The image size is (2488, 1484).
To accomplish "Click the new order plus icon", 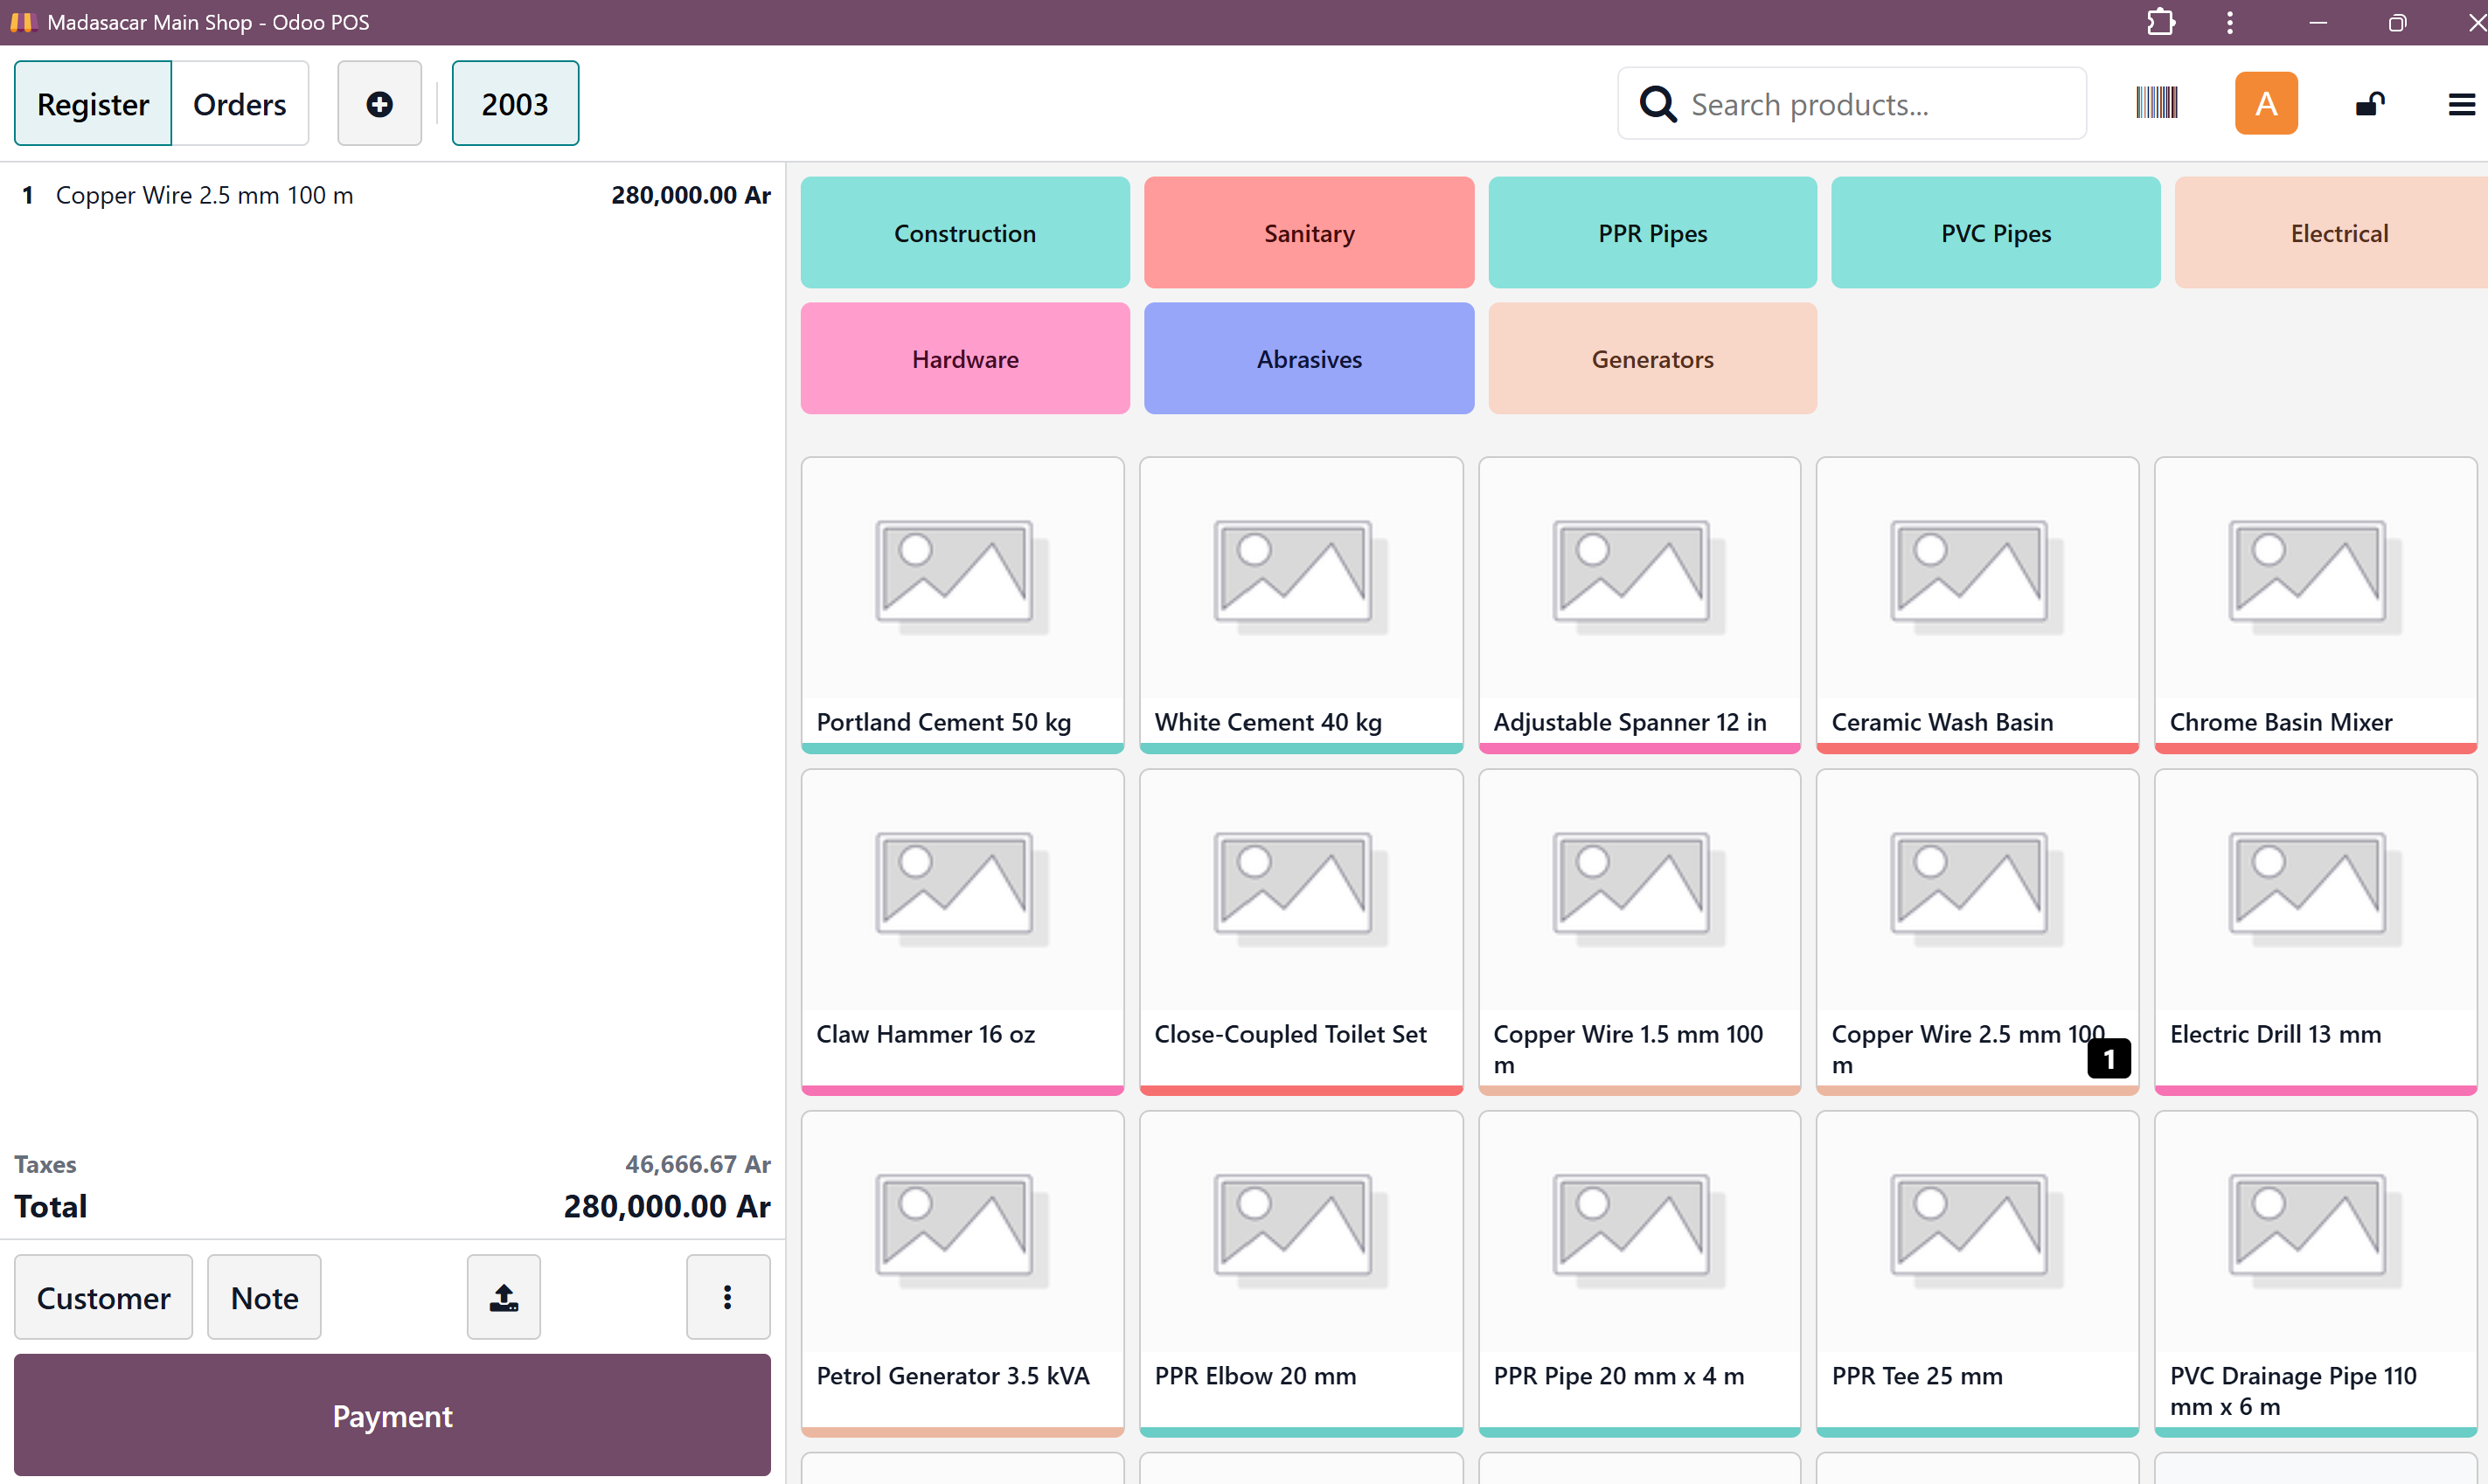I will click(x=379, y=103).
